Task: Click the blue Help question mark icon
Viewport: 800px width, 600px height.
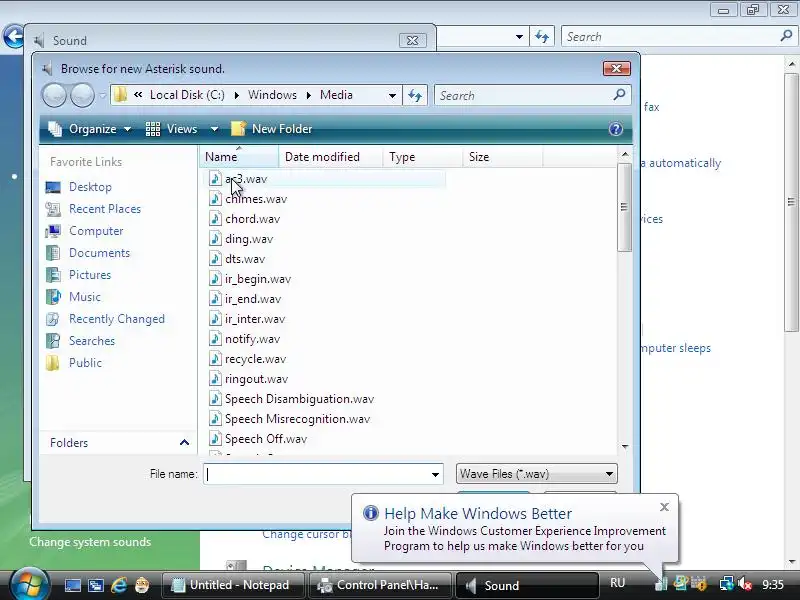Action: (x=615, y=129)
